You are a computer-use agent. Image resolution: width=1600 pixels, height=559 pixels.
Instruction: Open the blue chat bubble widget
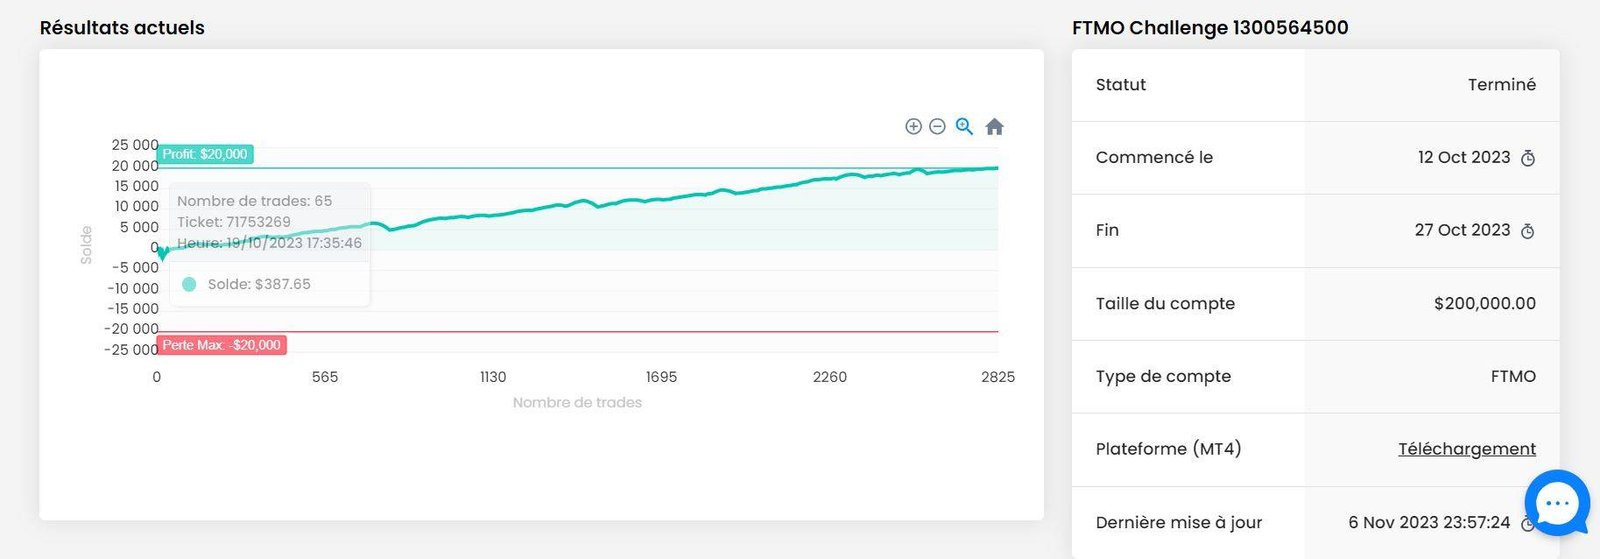1556,503
